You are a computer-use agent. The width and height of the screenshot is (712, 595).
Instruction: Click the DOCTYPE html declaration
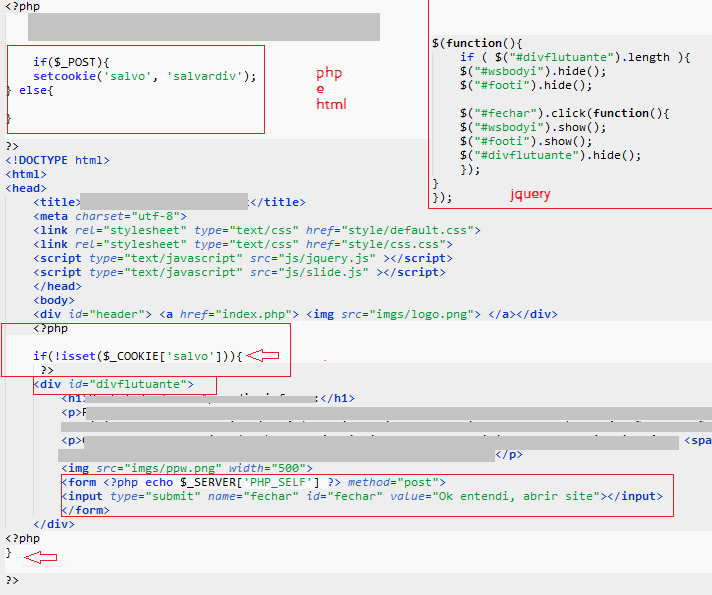[58, 160]
